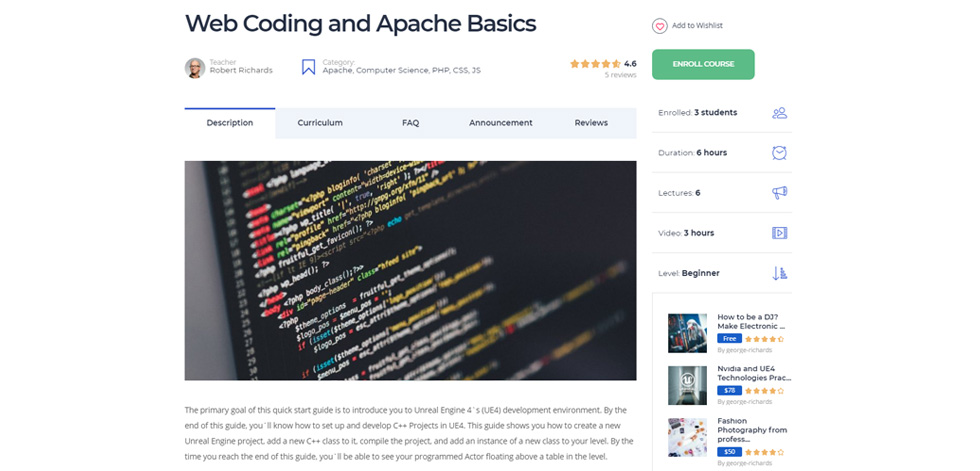The height and width of the screenshot is (471, 980).
Task: Click Add to Wishlist link
Action: click(x=698, y=26)
